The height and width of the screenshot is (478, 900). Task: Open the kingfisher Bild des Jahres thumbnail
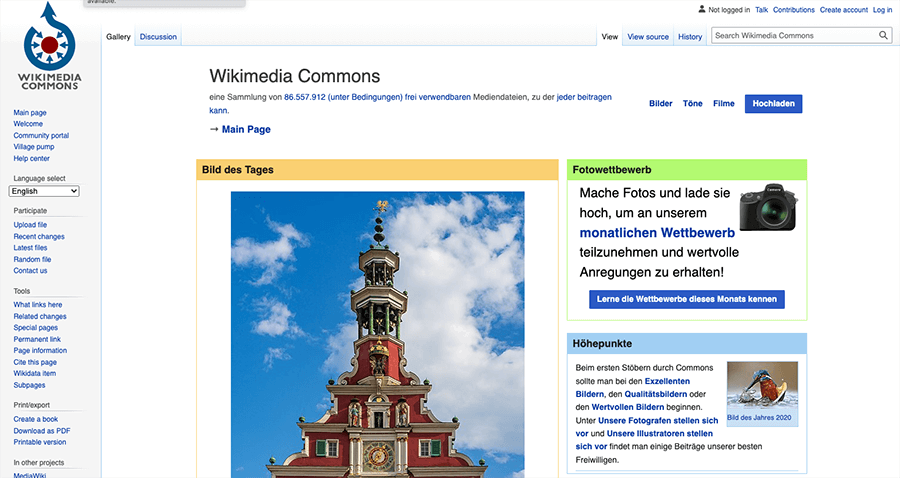(762, 386)
